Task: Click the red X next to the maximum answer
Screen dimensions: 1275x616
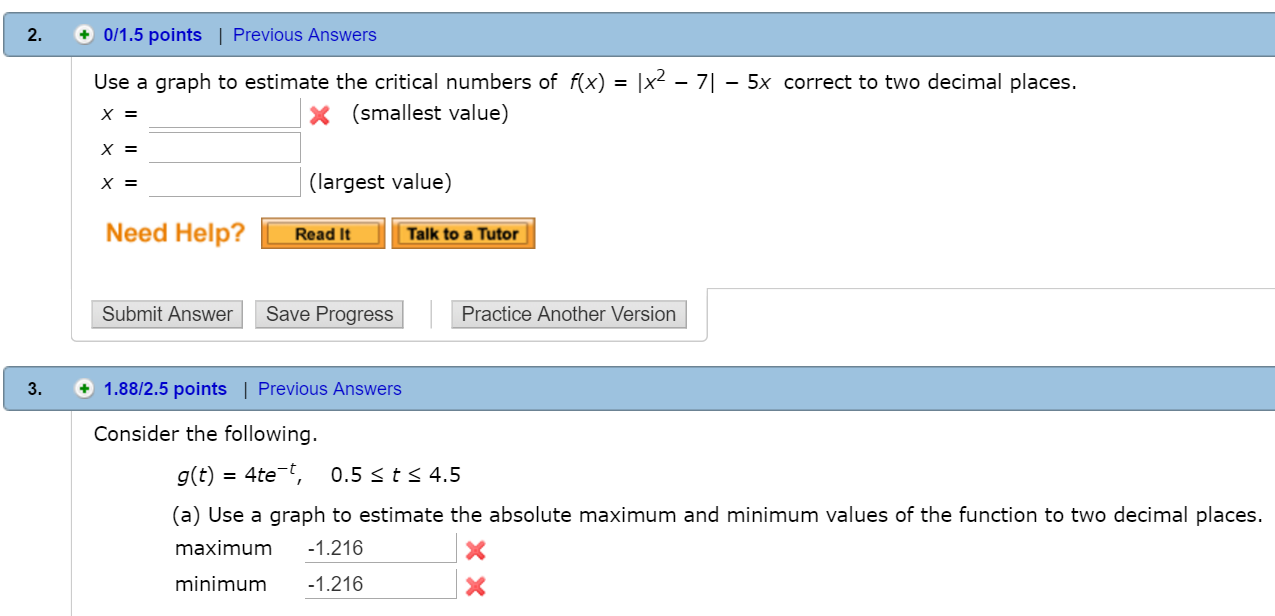Action: (x=477, y=548)
